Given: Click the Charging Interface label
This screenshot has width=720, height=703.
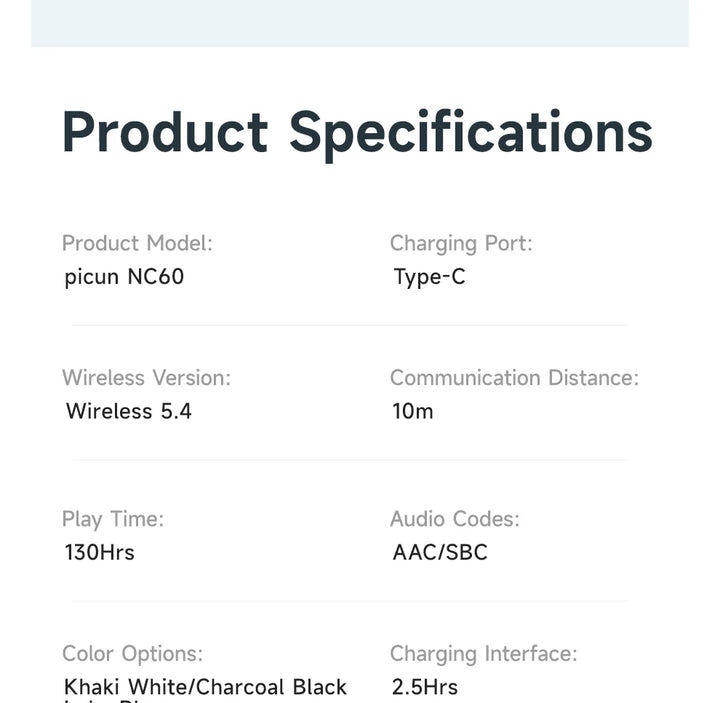Looking at the screenshot, I should click(483, 654).
